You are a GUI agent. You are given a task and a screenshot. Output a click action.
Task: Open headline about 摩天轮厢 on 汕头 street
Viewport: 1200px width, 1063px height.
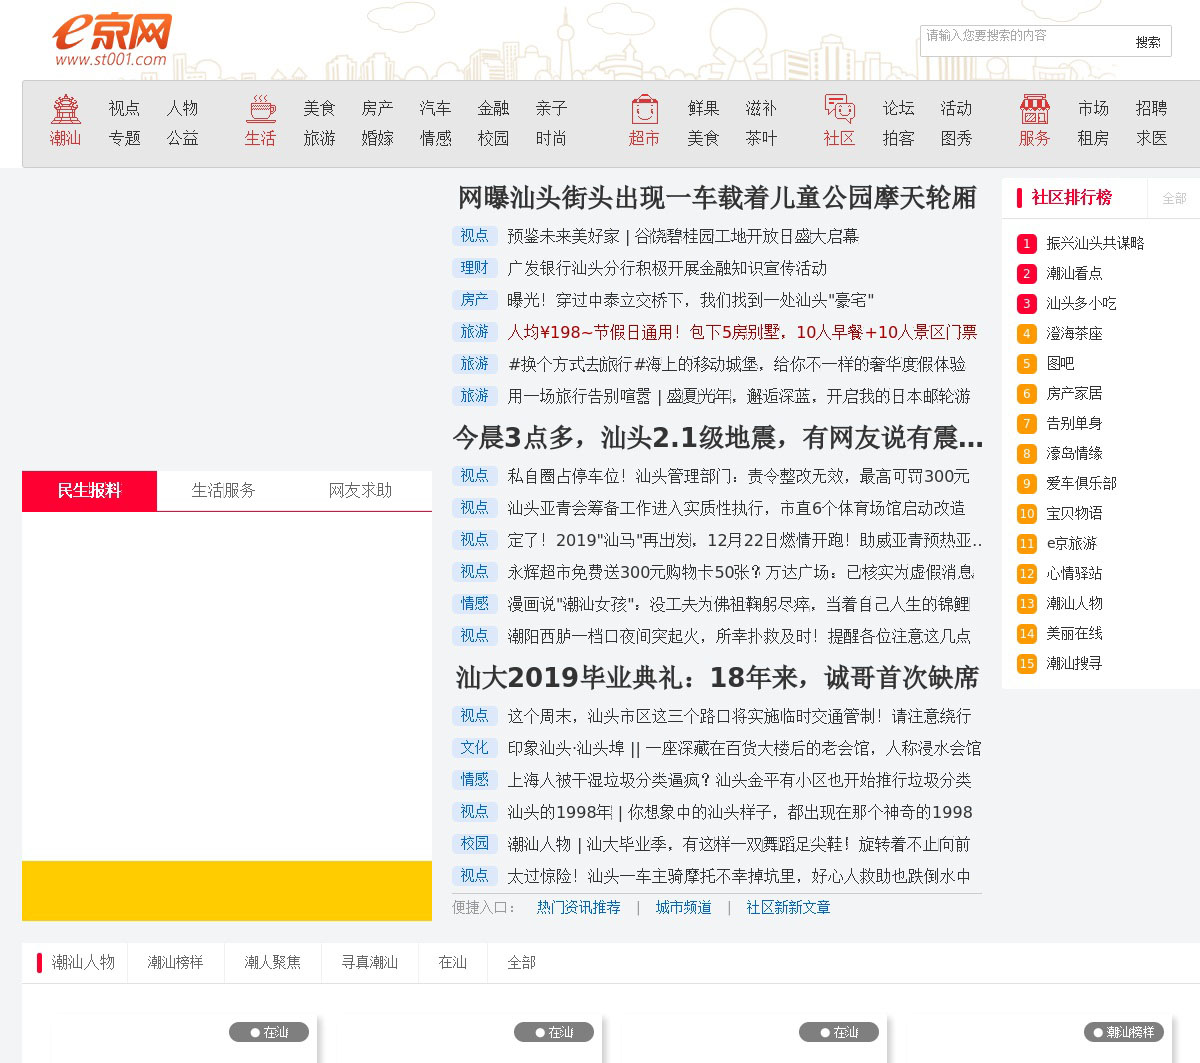click(x=717, y=198)
